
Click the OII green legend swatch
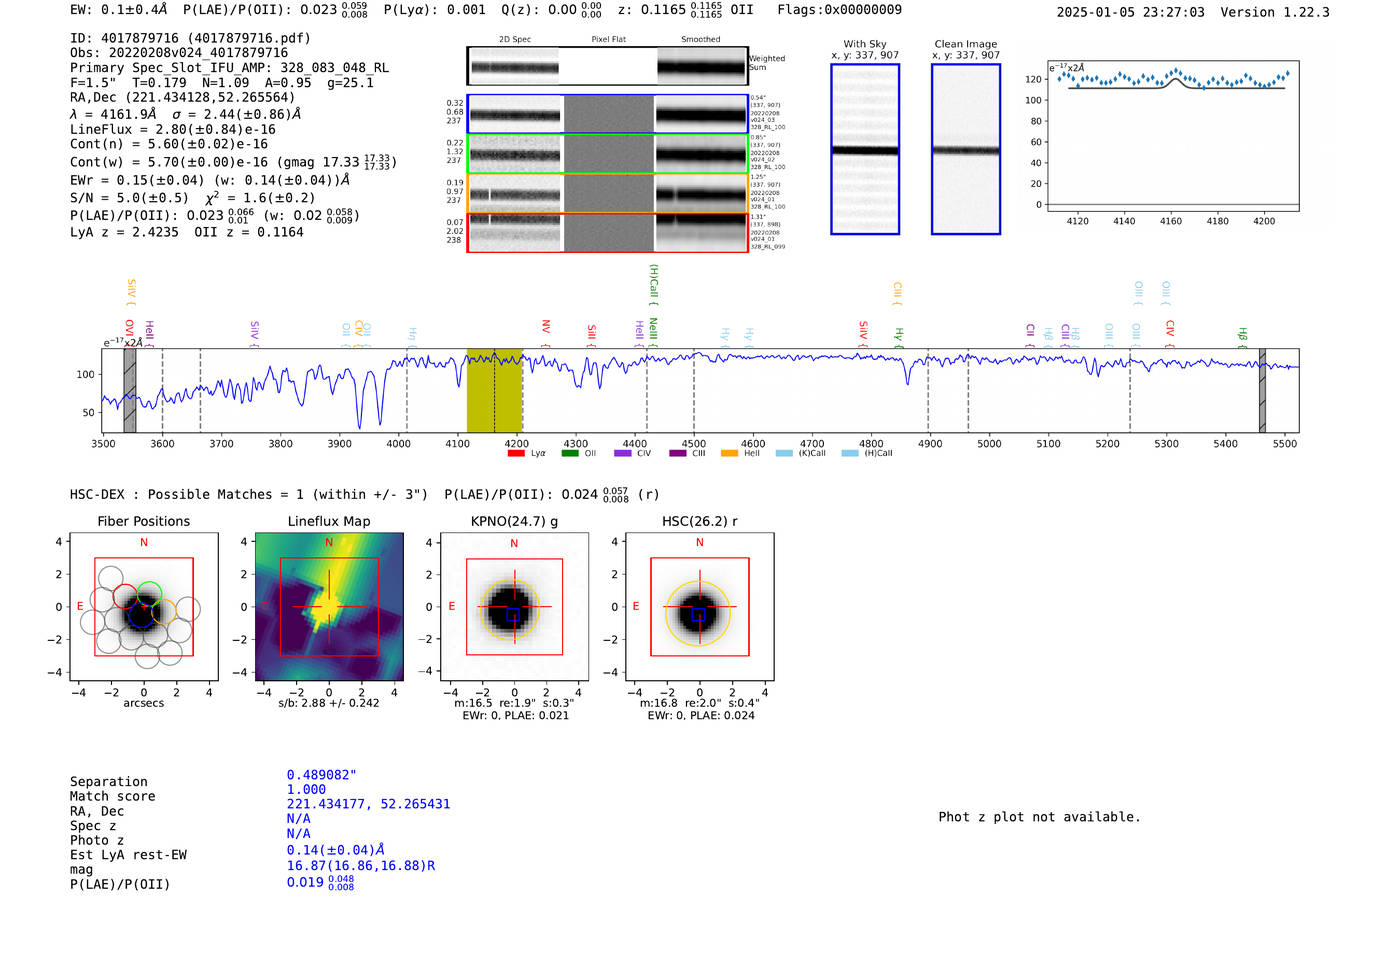click(570, 453)
